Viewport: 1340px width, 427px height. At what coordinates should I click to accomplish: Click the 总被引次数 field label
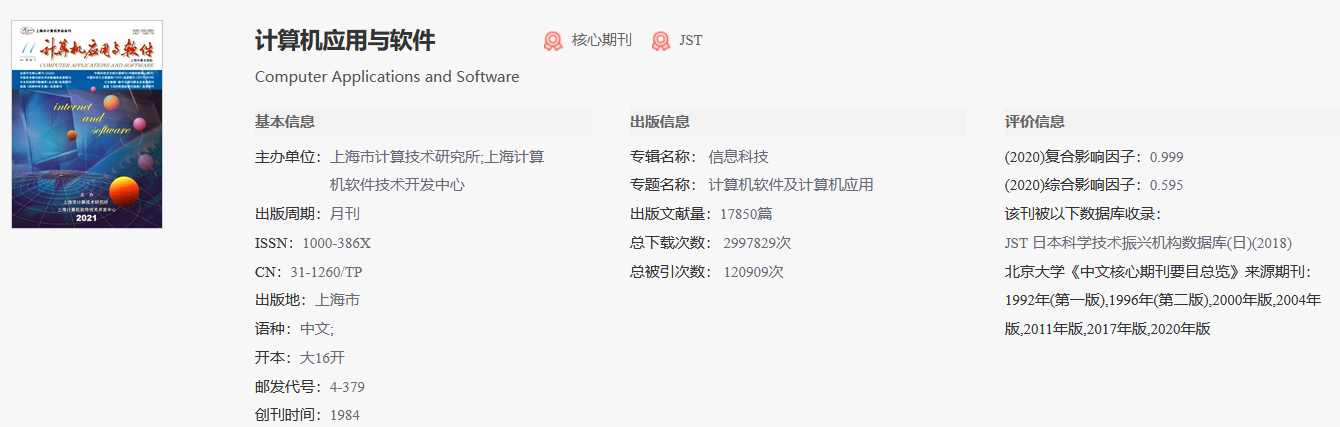[x=671, y=272]
